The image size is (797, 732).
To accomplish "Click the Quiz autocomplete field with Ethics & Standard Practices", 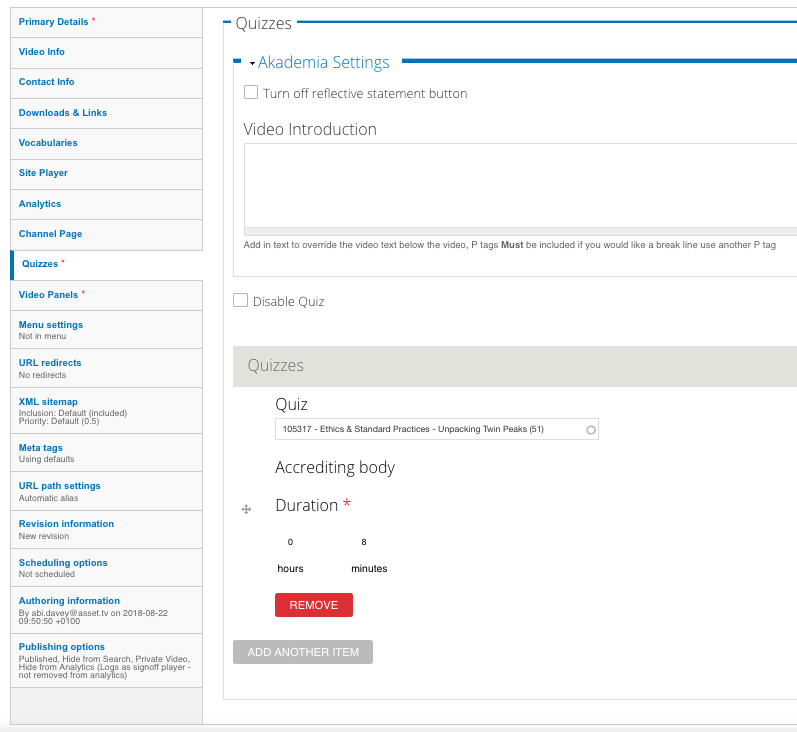I will (x=437, y=429).
